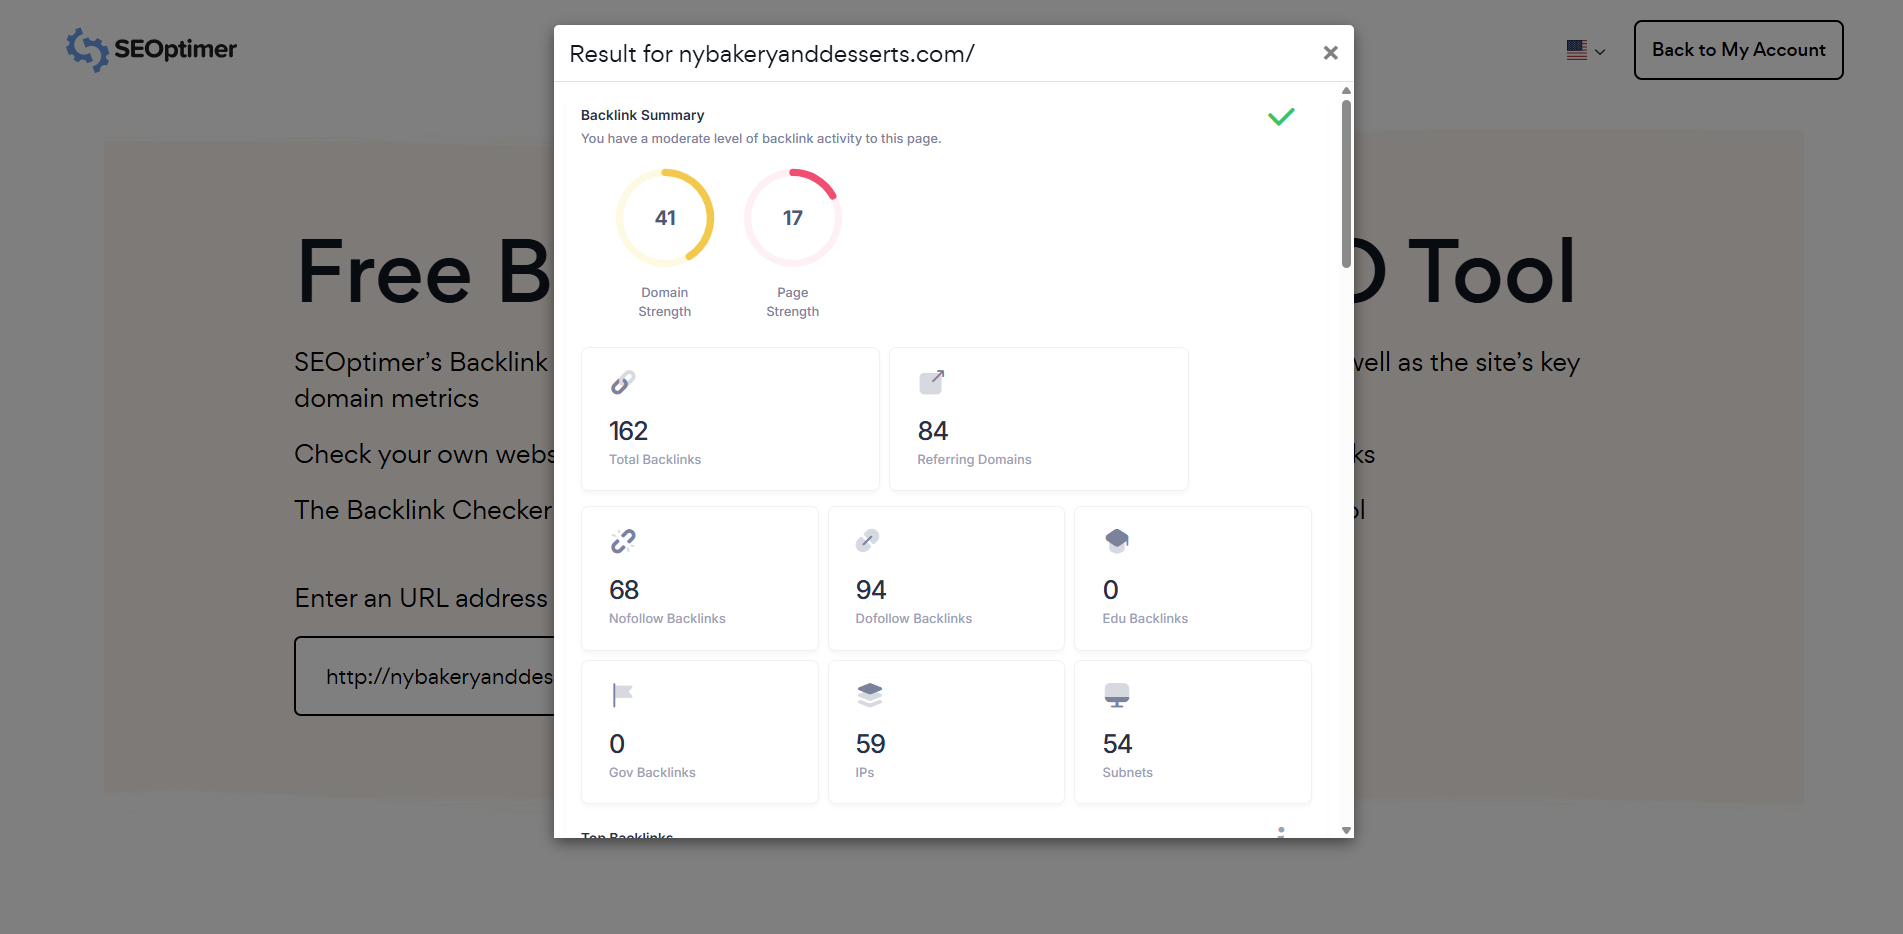The image size is (1903, 934).
Task: Click Back to My Account button
Action: click(1738, 50)
